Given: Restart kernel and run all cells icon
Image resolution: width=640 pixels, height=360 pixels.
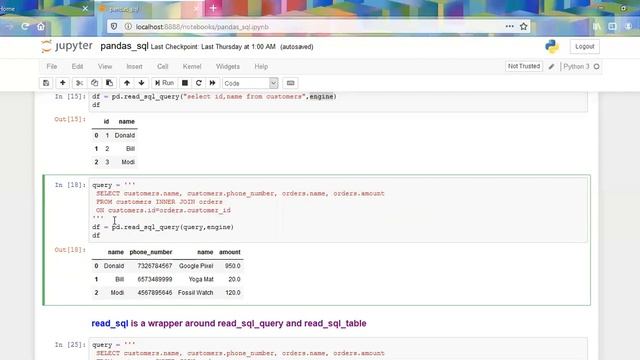Looking at the screenshot, I should click(x=213, y=83).
